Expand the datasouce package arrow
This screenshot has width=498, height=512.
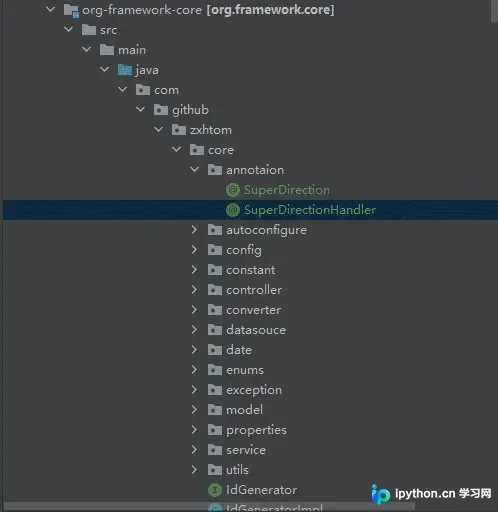click(x=195, y=330)
